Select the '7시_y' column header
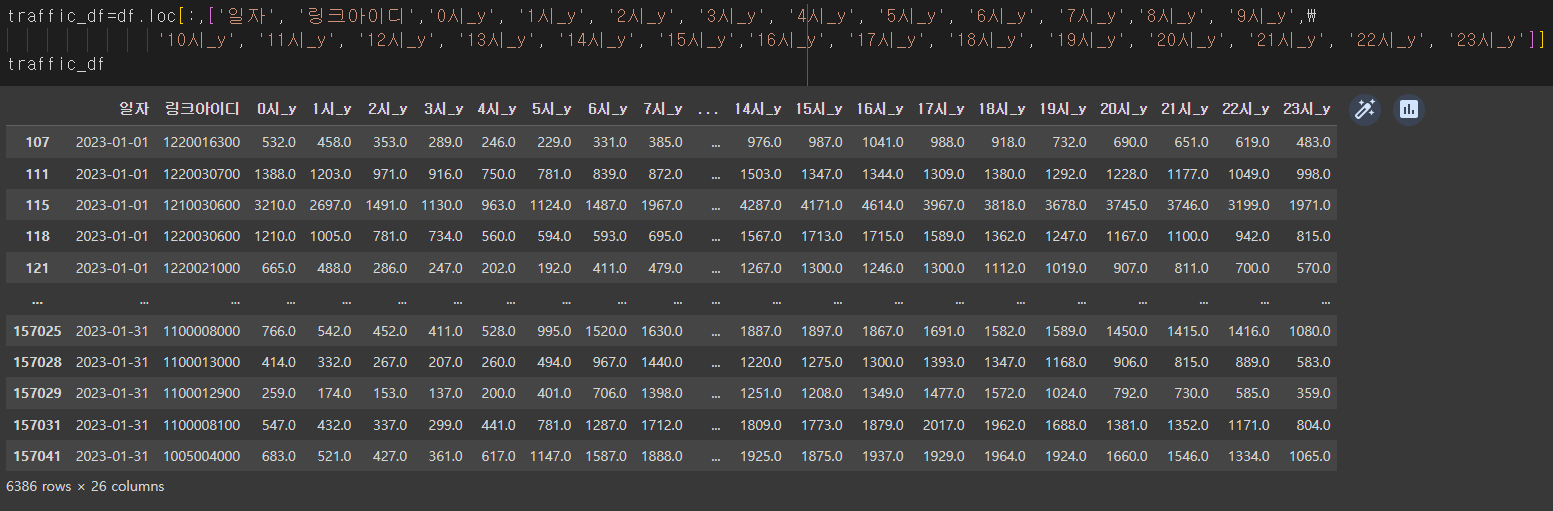Screen dimensions: 1553x511 point(663,109)
